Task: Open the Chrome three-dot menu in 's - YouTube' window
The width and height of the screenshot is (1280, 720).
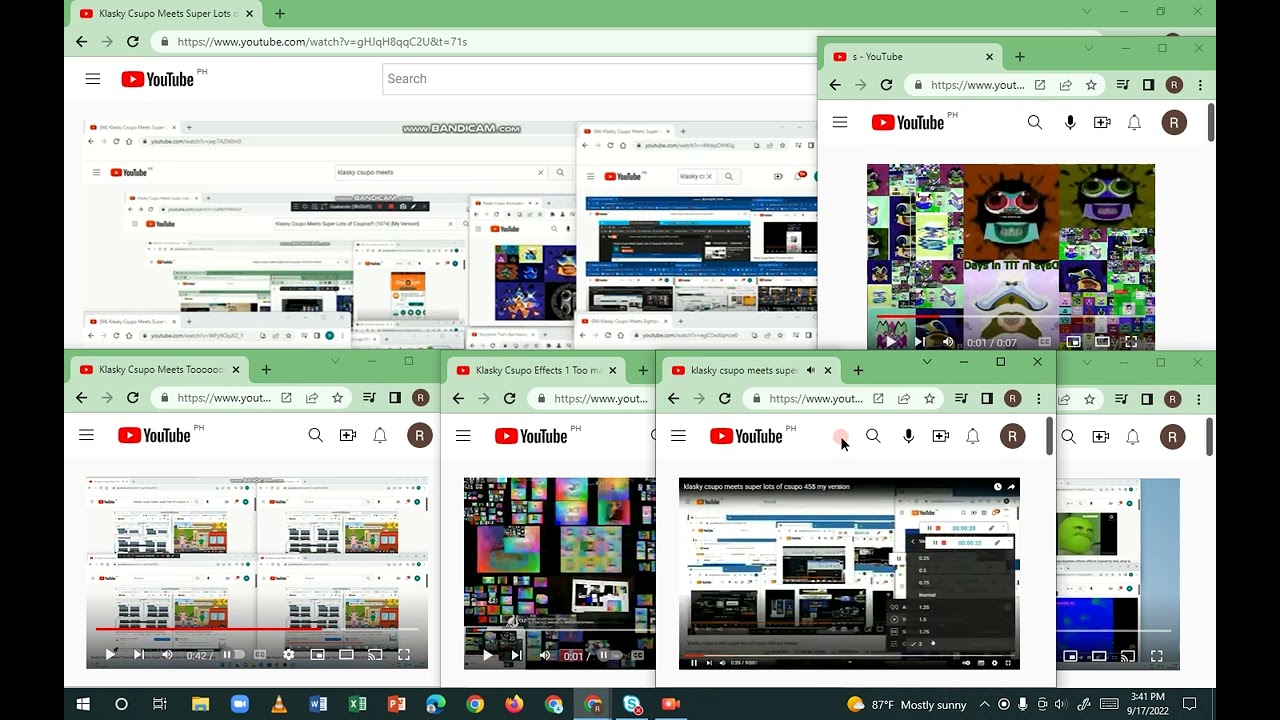Action: [1200, 85]
